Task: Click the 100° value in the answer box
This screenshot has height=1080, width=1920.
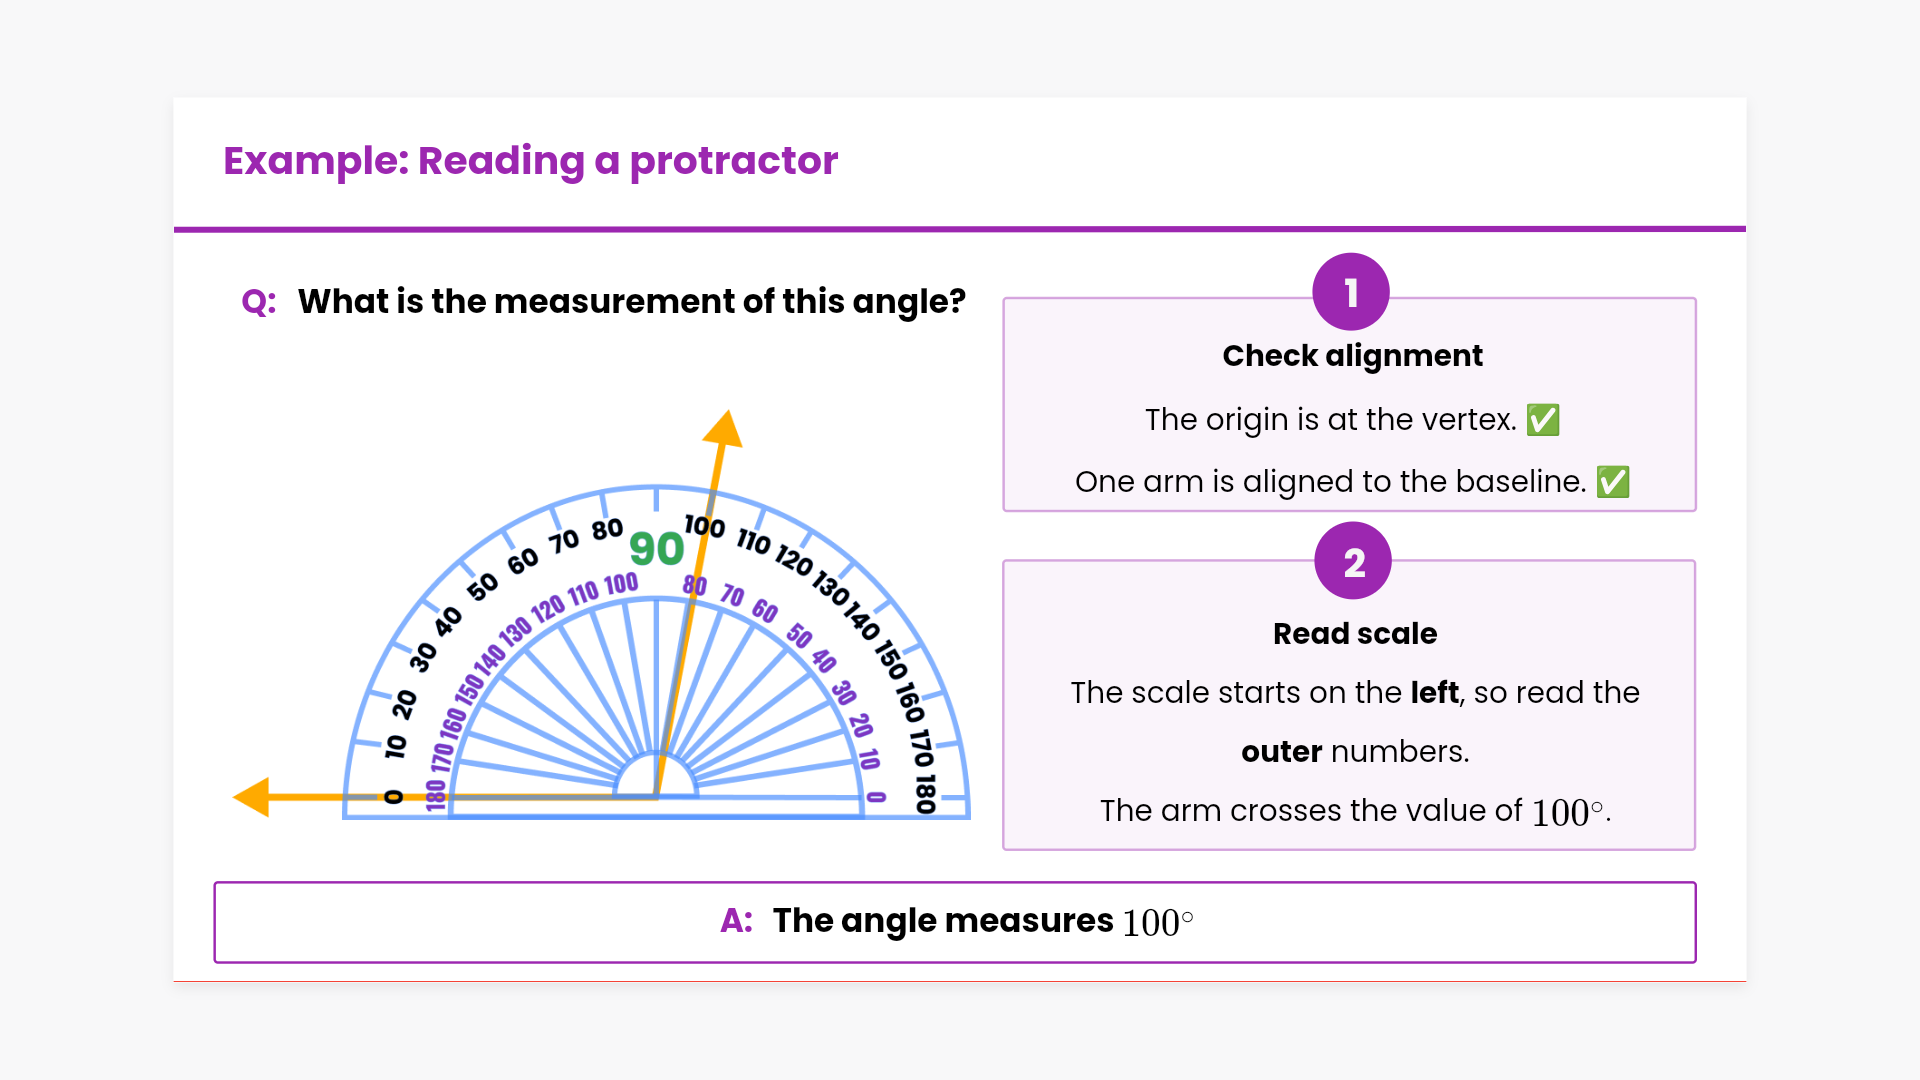Action: 1157,922
